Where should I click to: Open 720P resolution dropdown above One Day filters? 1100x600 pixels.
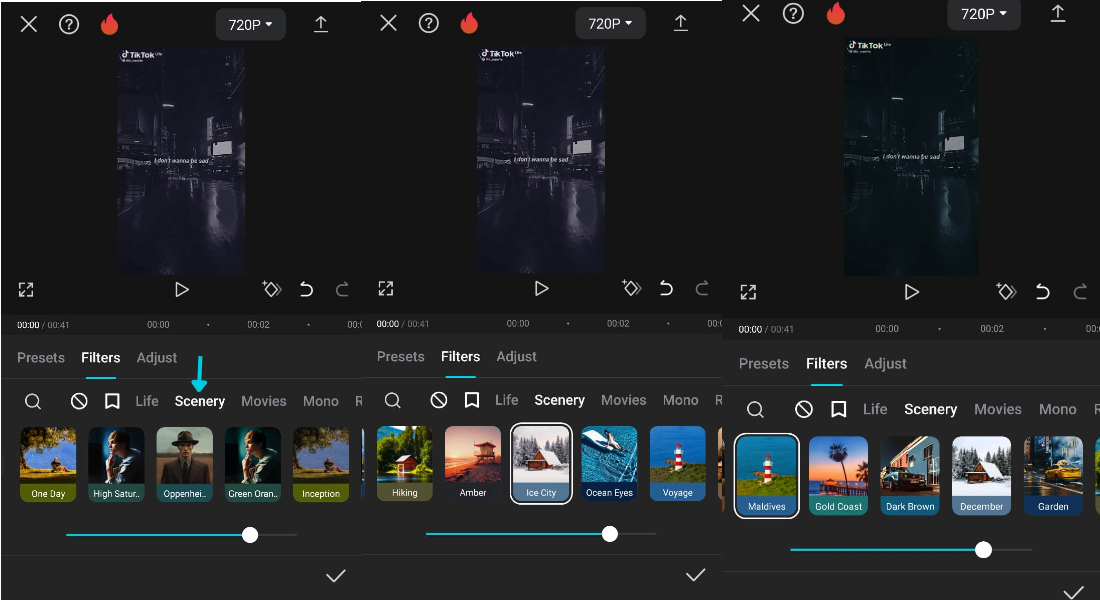point(250,24)
